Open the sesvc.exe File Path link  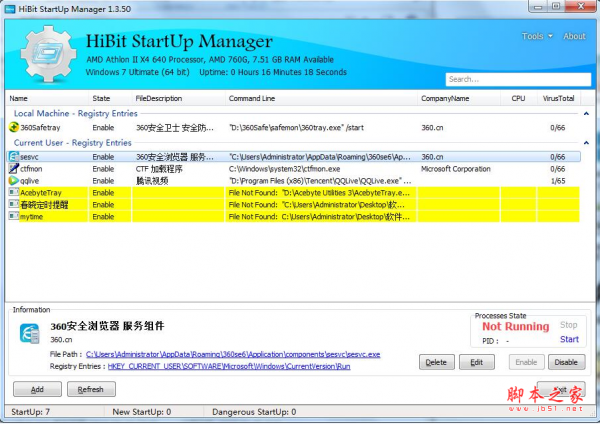[x=246, y=354]
